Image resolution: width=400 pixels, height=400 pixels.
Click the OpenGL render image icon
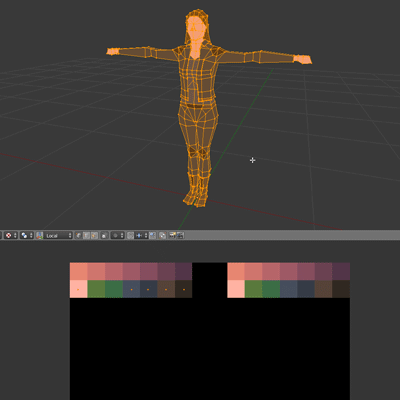point(172,235)
